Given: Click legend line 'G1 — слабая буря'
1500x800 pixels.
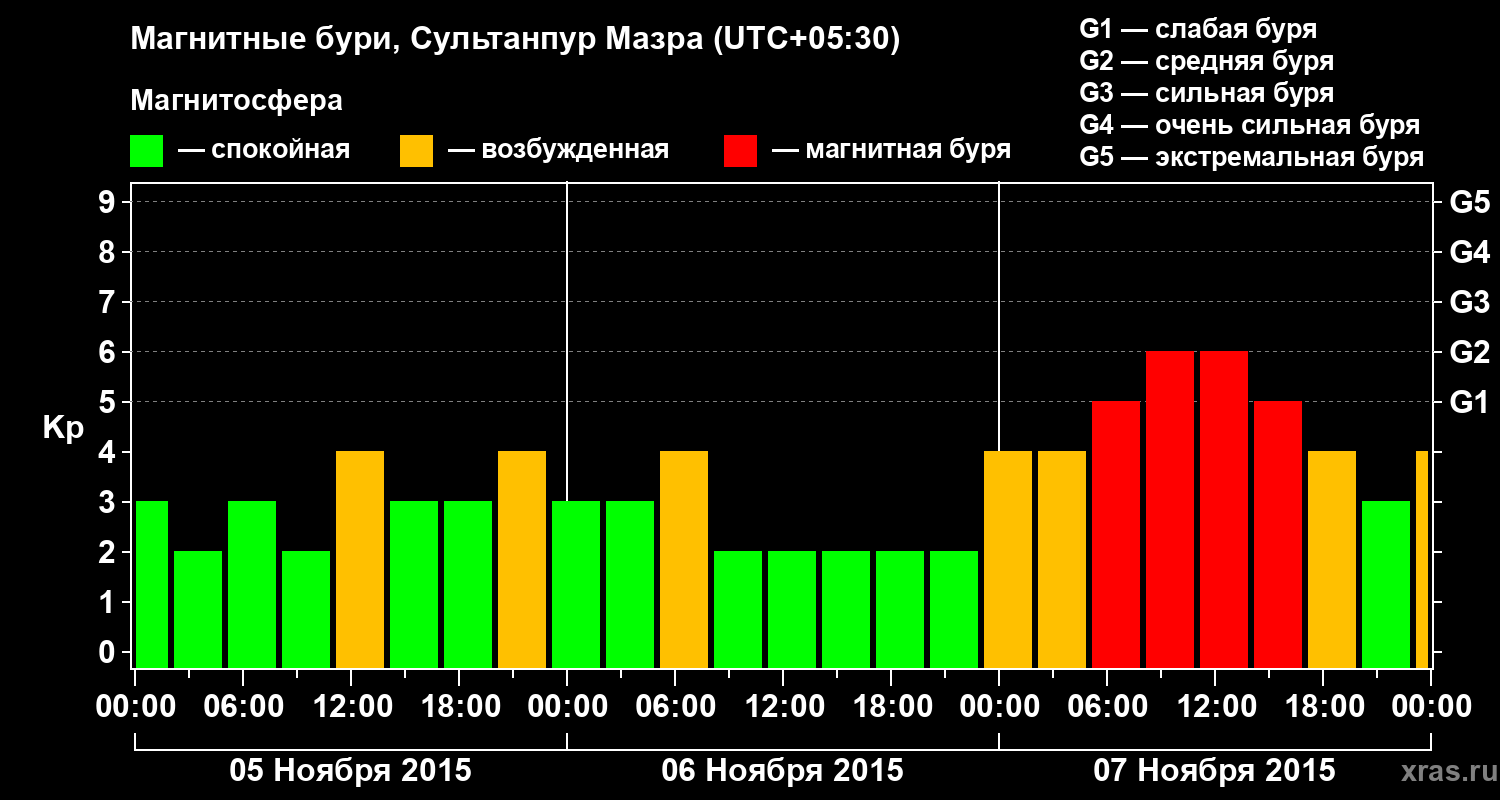Looking at the screenshot, I should pos(1198,28).
